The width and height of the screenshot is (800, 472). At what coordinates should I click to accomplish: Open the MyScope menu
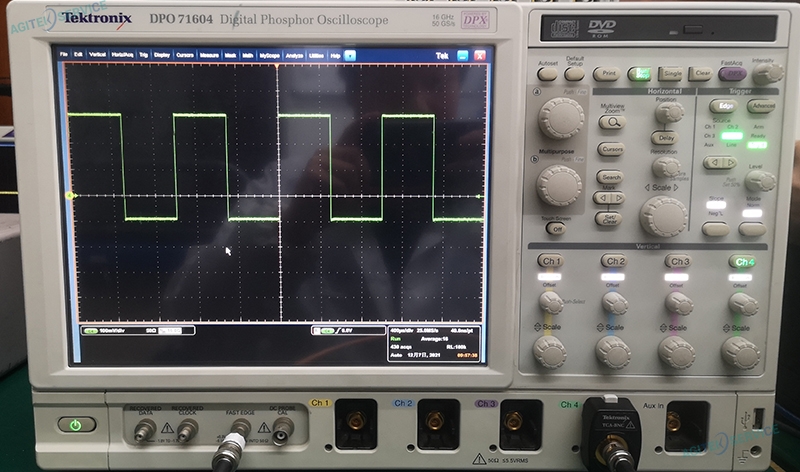coord(270,55)
